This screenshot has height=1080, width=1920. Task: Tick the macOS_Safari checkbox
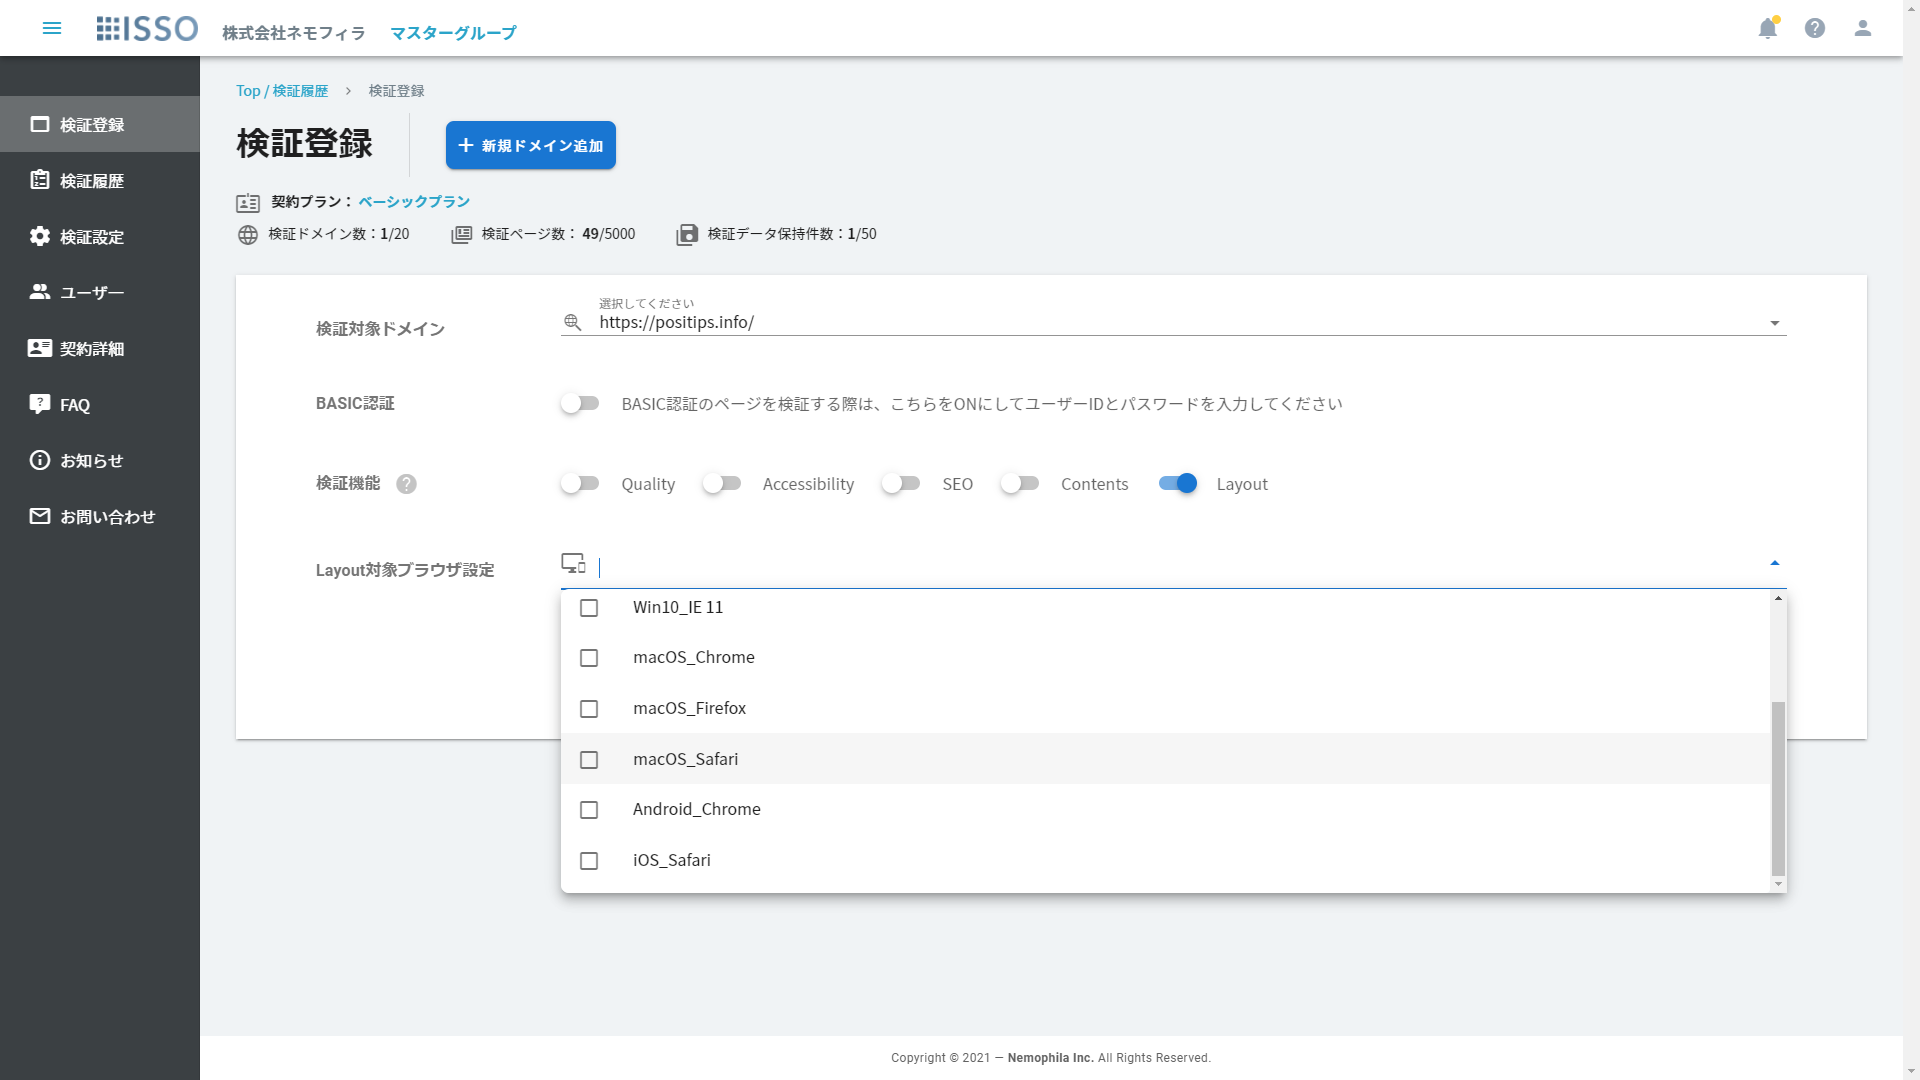point(589,760)
